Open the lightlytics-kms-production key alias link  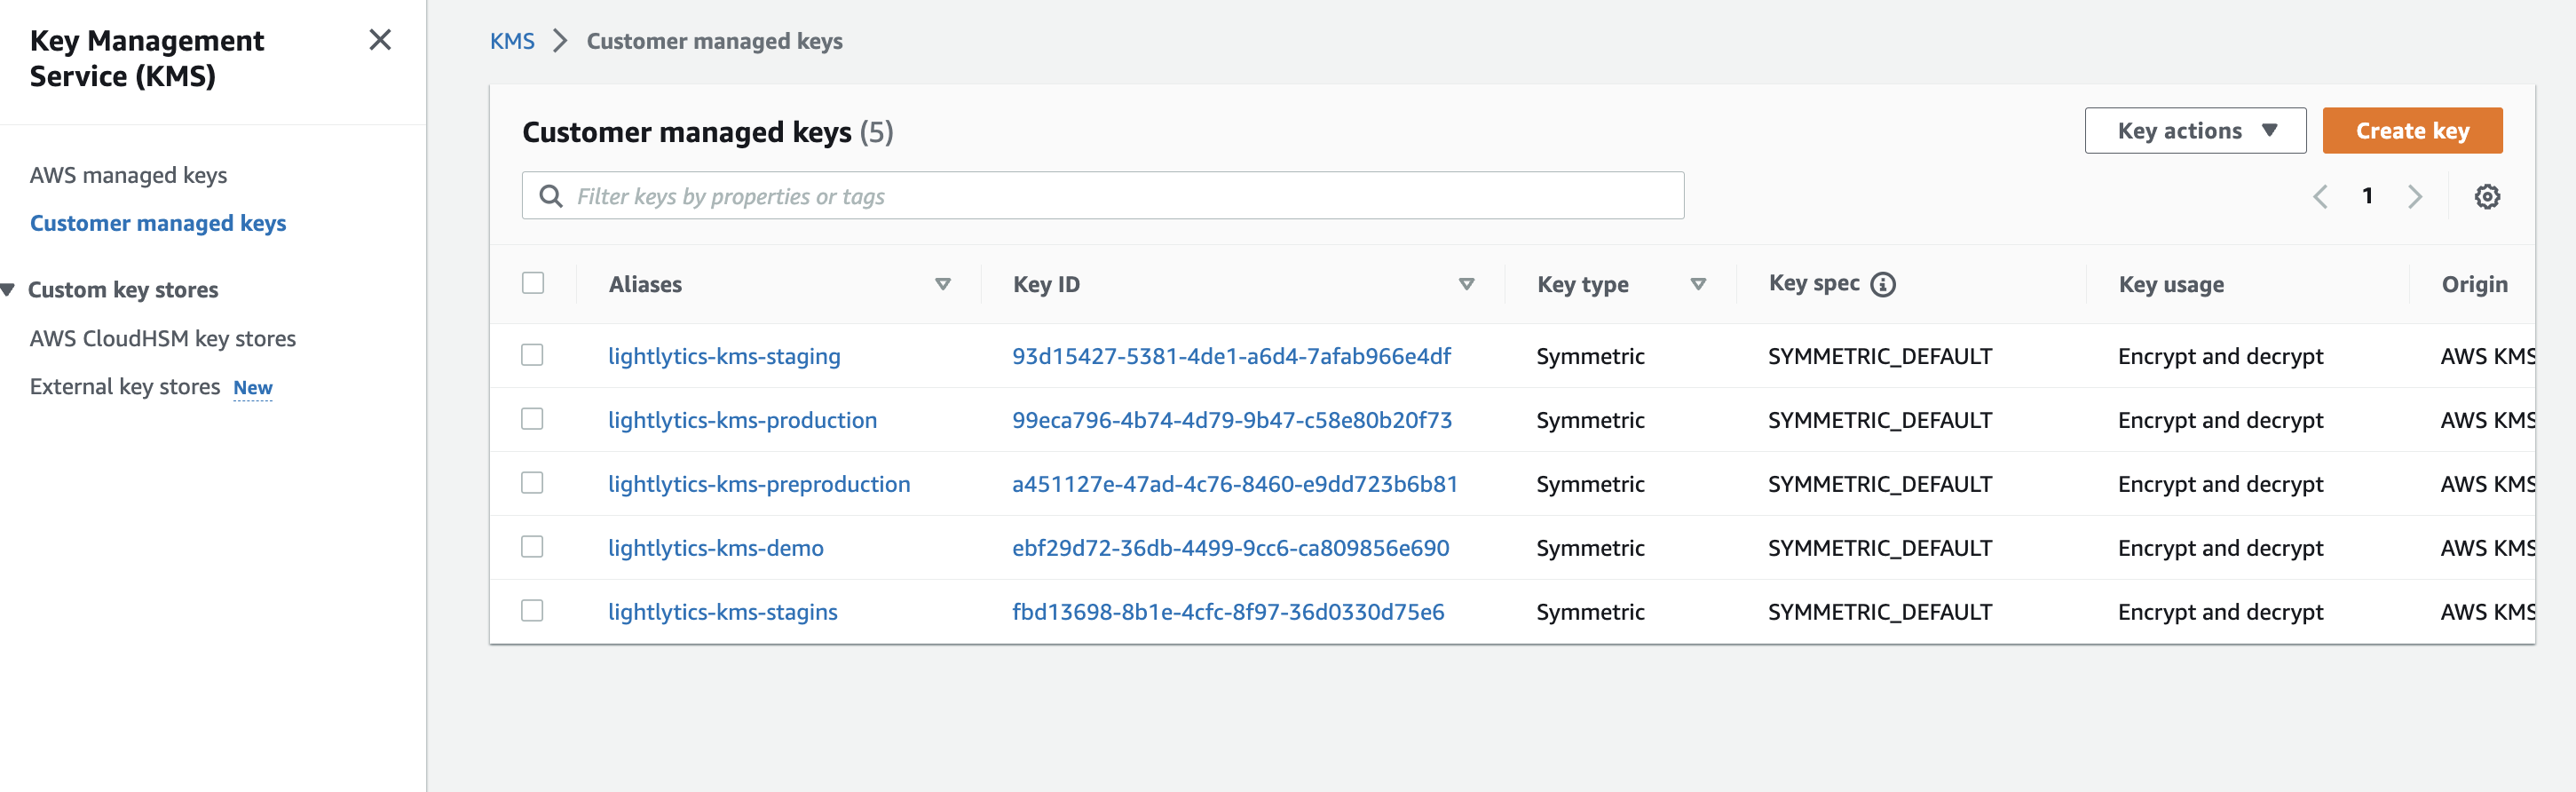(x=742, y=420)
